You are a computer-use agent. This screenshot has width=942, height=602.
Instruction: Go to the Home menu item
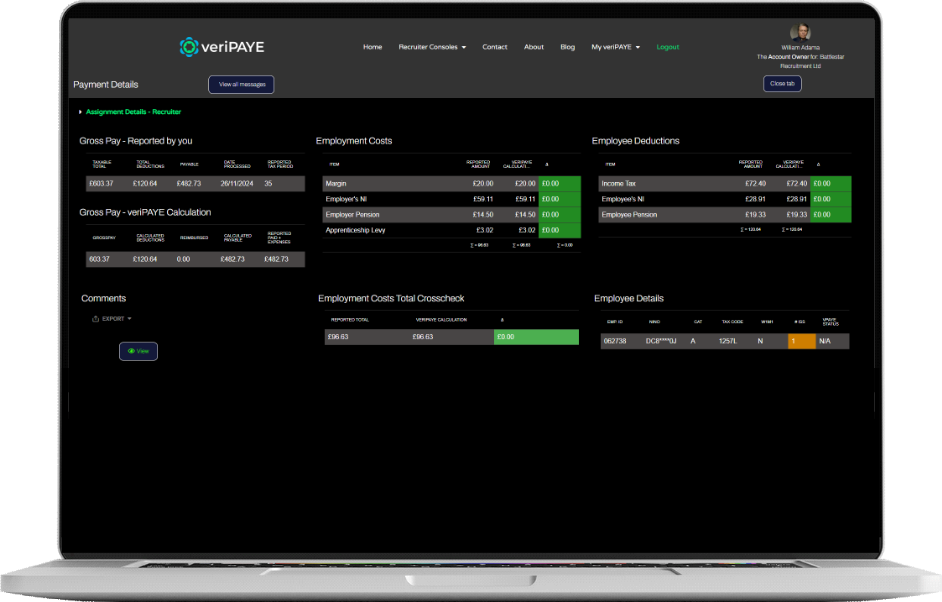click(372, 47)
